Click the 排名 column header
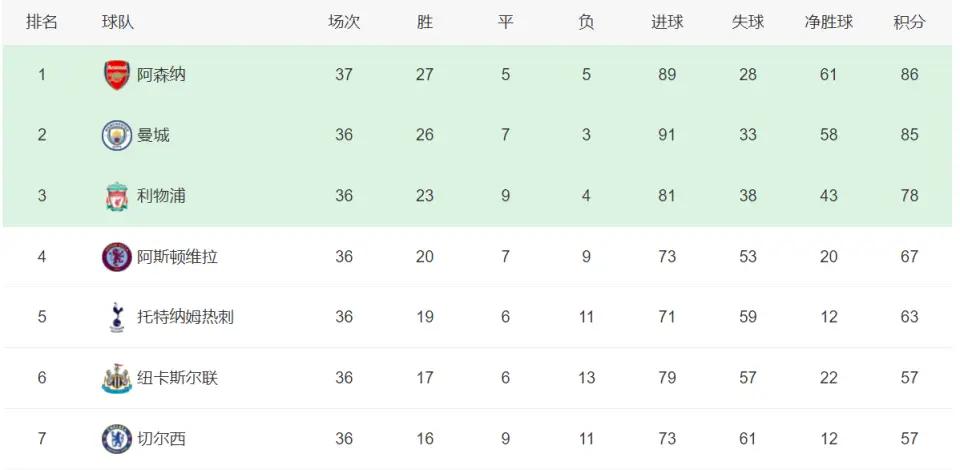The width and height of the screenshot is (960, 470). 42,23
